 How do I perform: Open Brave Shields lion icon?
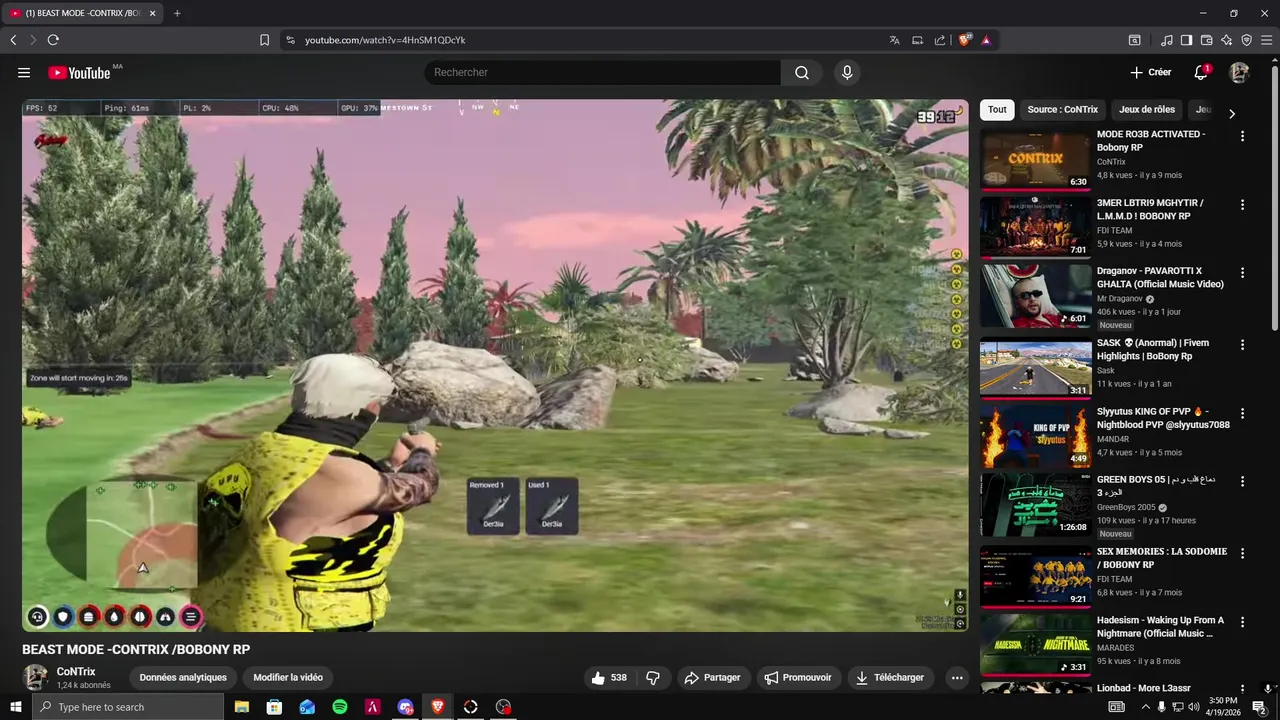[x=964, y=40]
